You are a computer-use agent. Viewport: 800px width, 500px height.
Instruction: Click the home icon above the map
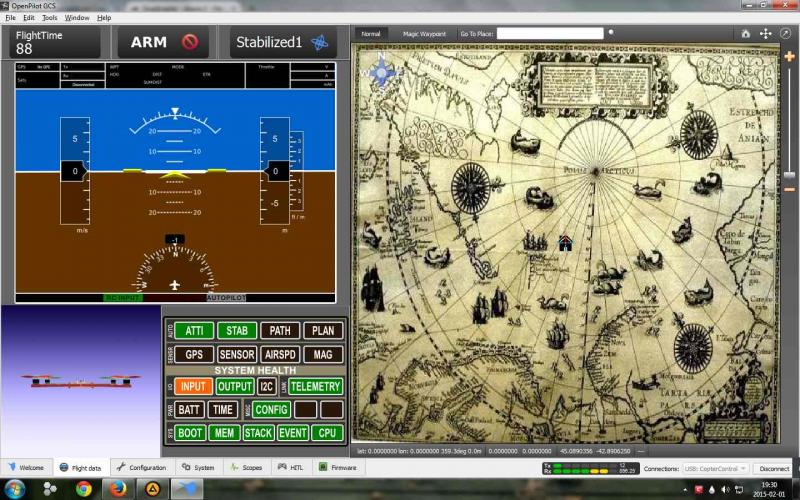point(745,33)
